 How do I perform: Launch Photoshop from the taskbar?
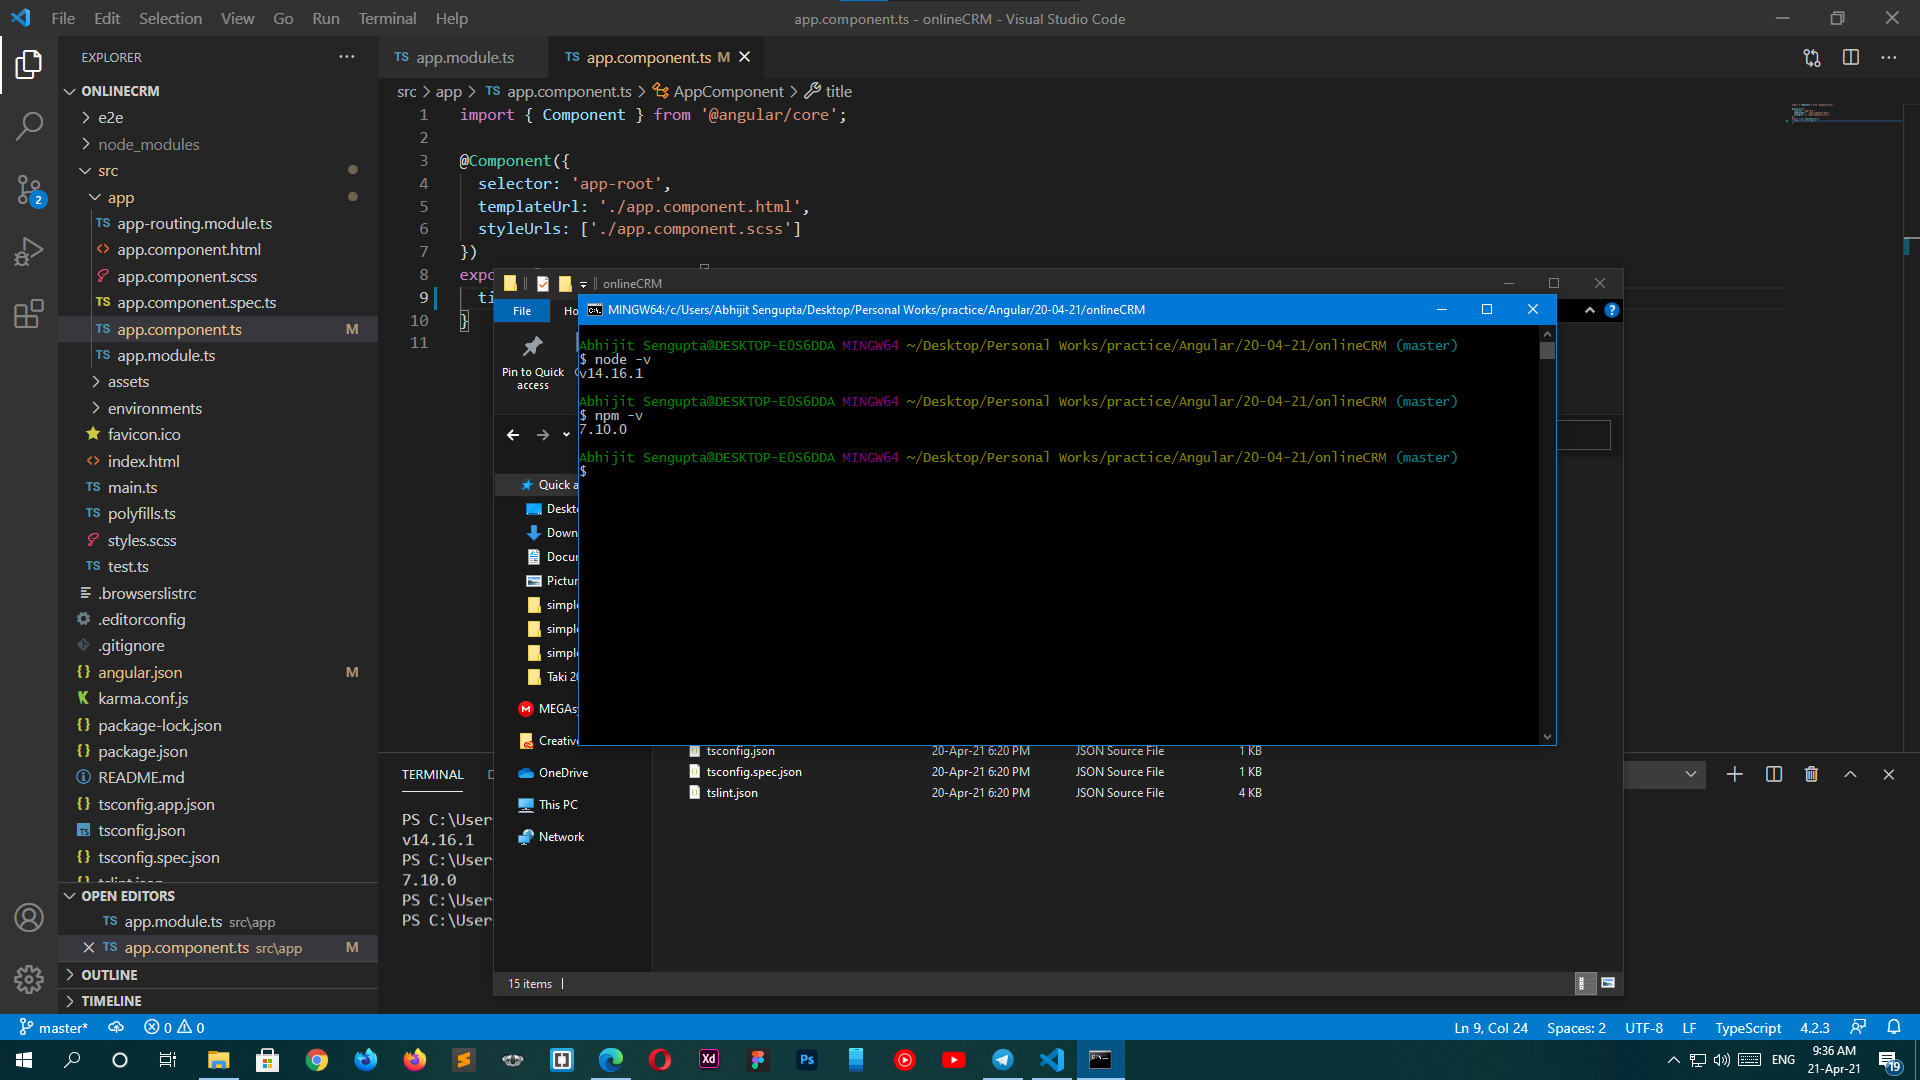click(x=807, y=1060)
